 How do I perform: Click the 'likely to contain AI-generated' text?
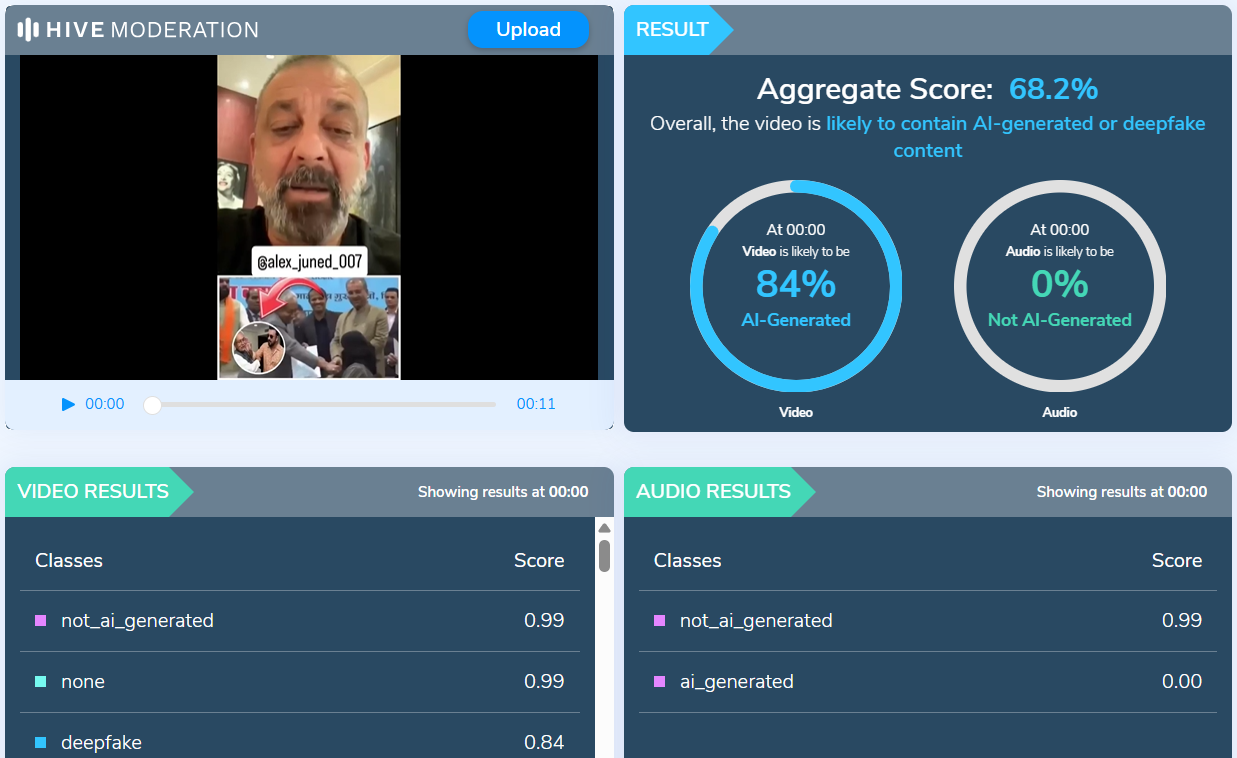(x=1015, y=124)
